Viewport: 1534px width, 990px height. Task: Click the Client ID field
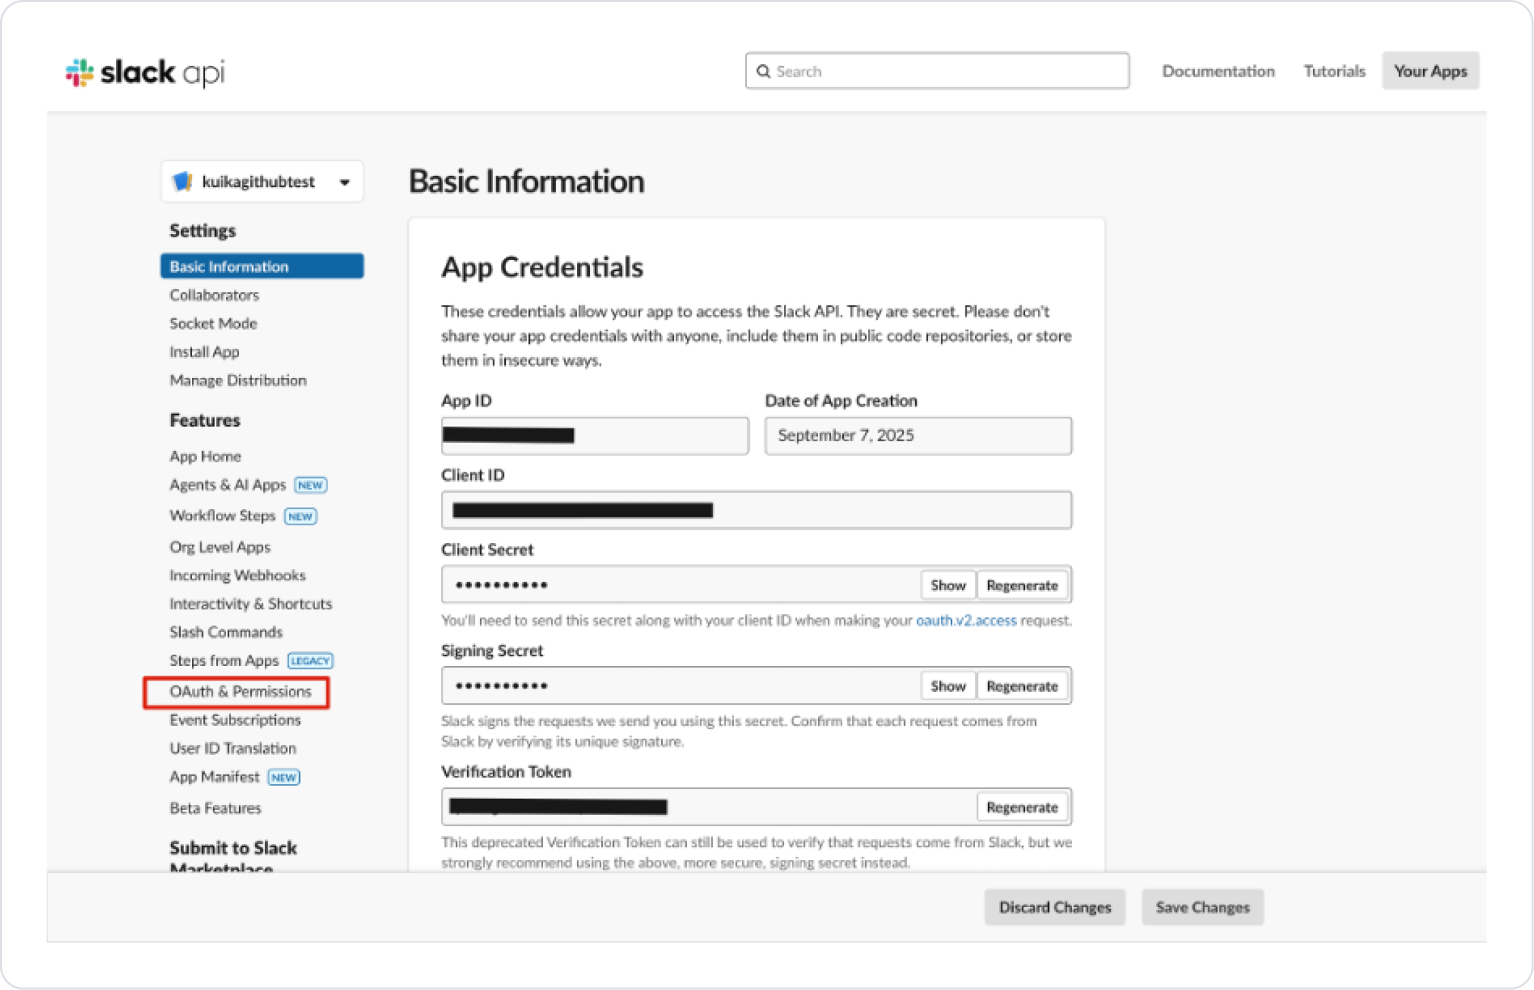(x=756, y=510)
